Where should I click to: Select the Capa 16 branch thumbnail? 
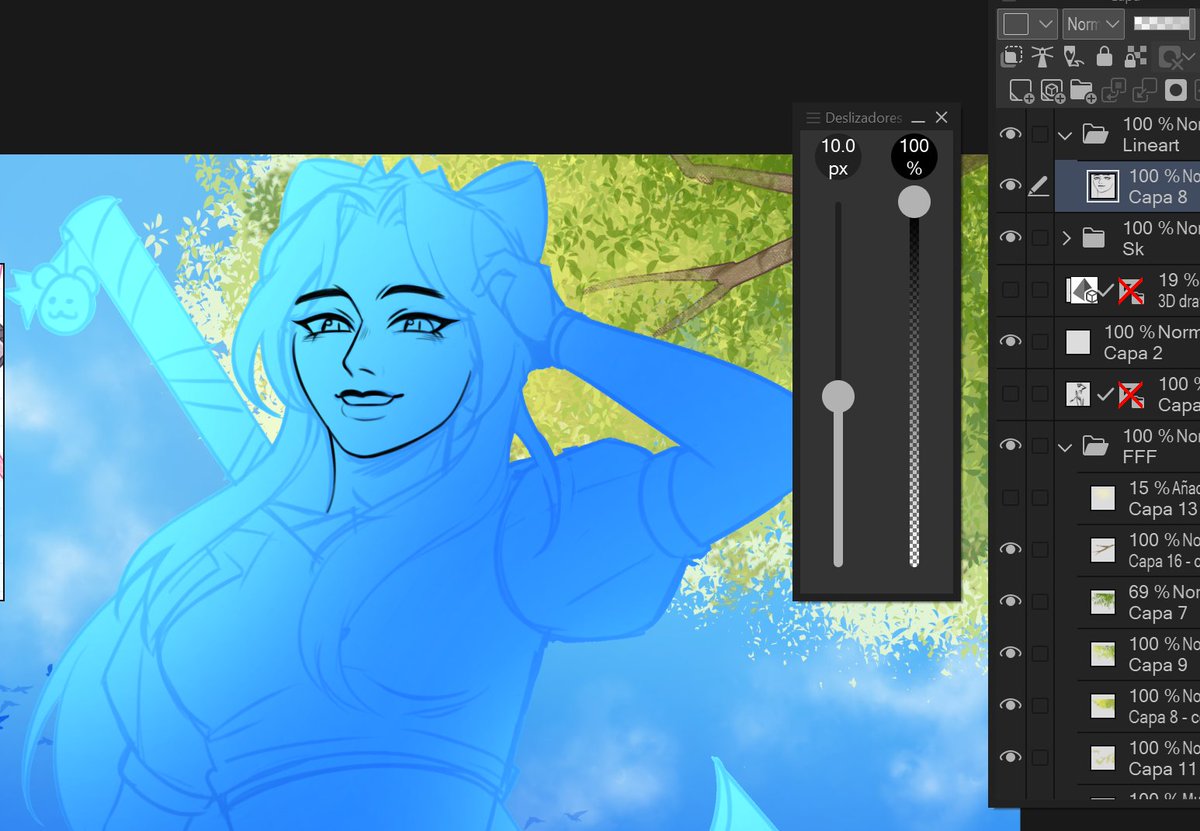[1103, 550]
